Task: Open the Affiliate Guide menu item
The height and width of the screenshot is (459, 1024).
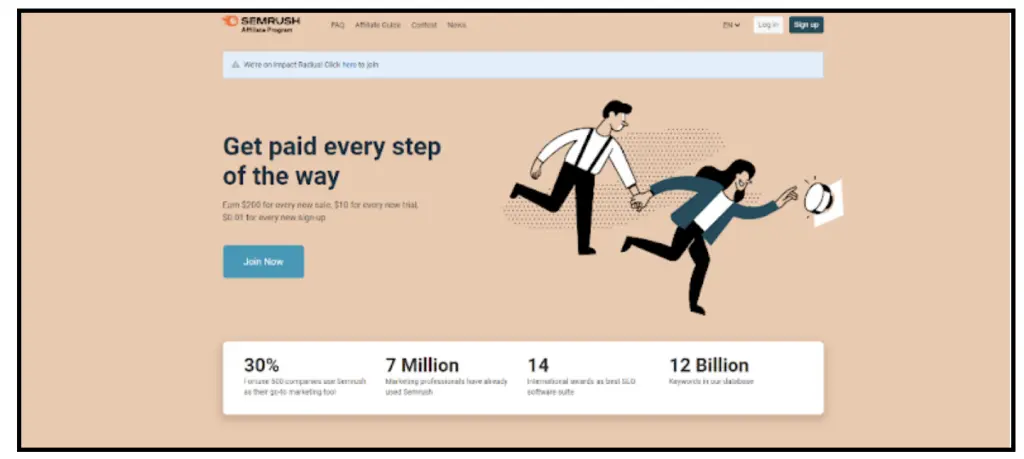Action: pyautogui.click(x=378, y=25)
